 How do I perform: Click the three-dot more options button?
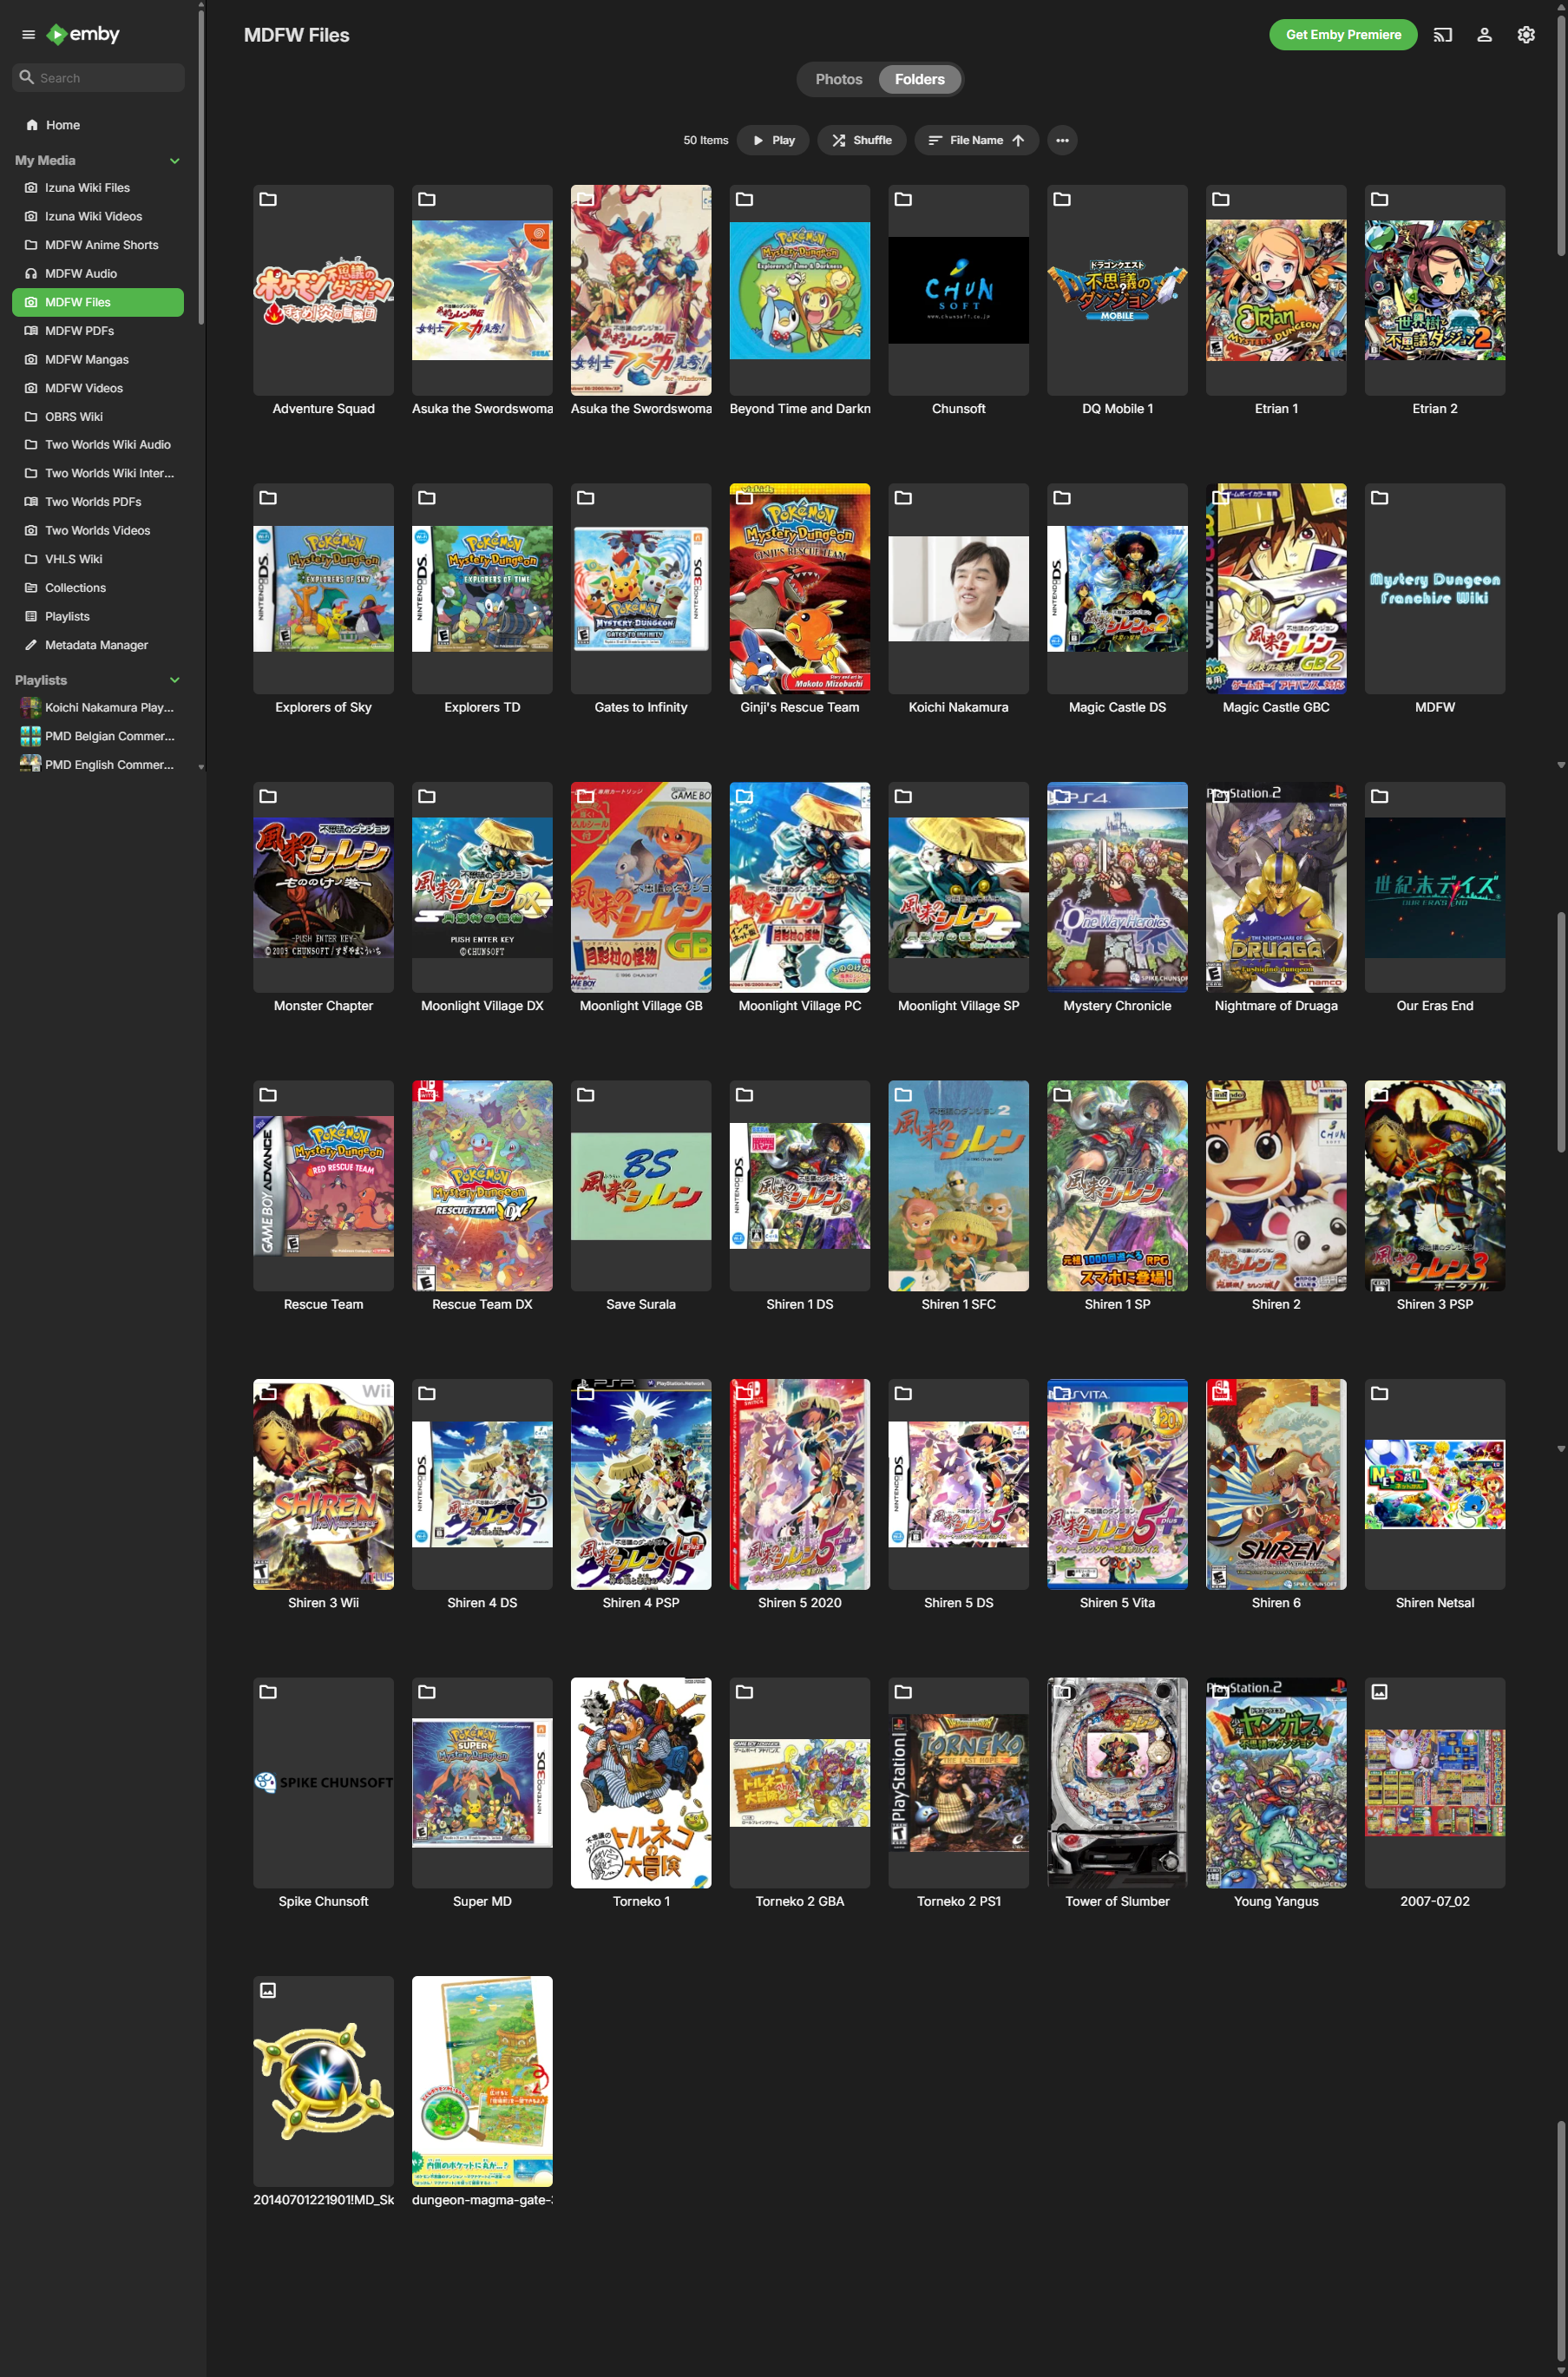(1062, 141)
